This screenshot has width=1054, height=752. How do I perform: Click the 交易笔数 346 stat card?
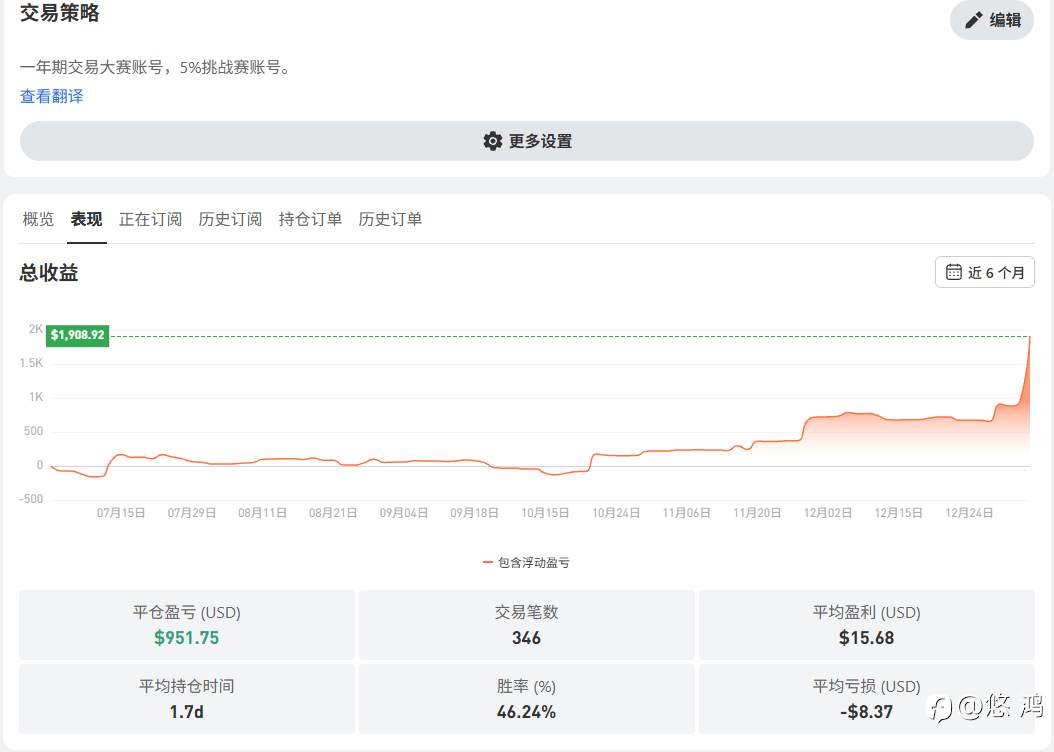point(526,625)
